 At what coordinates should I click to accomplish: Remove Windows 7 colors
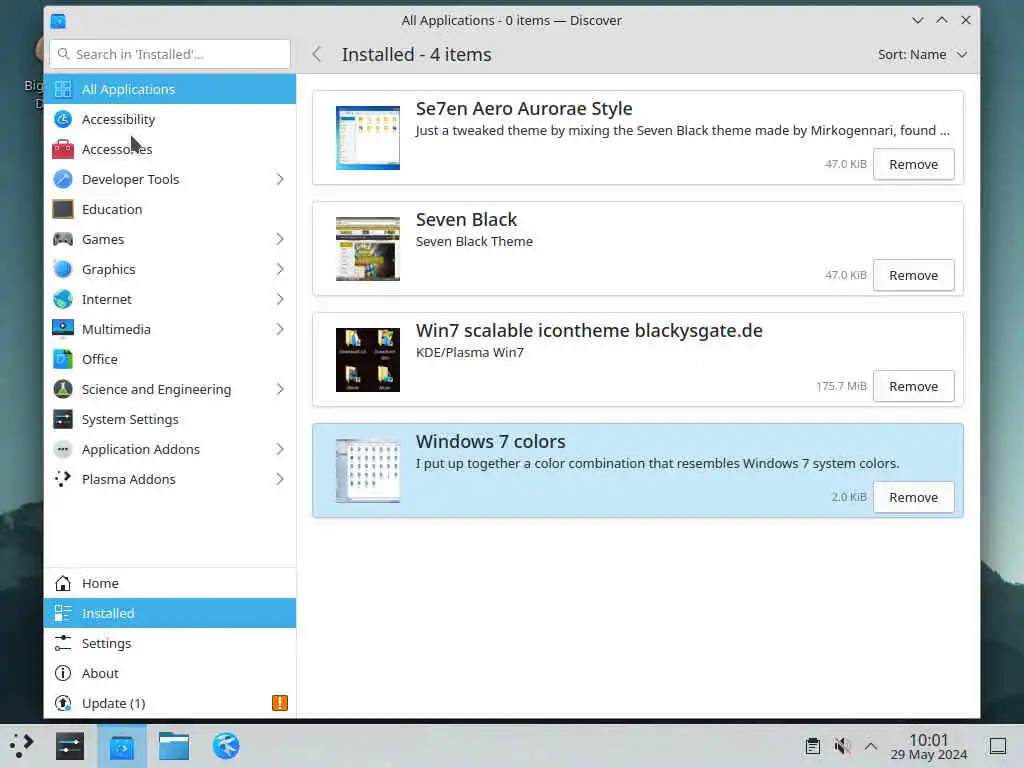[x=913, y=497]
